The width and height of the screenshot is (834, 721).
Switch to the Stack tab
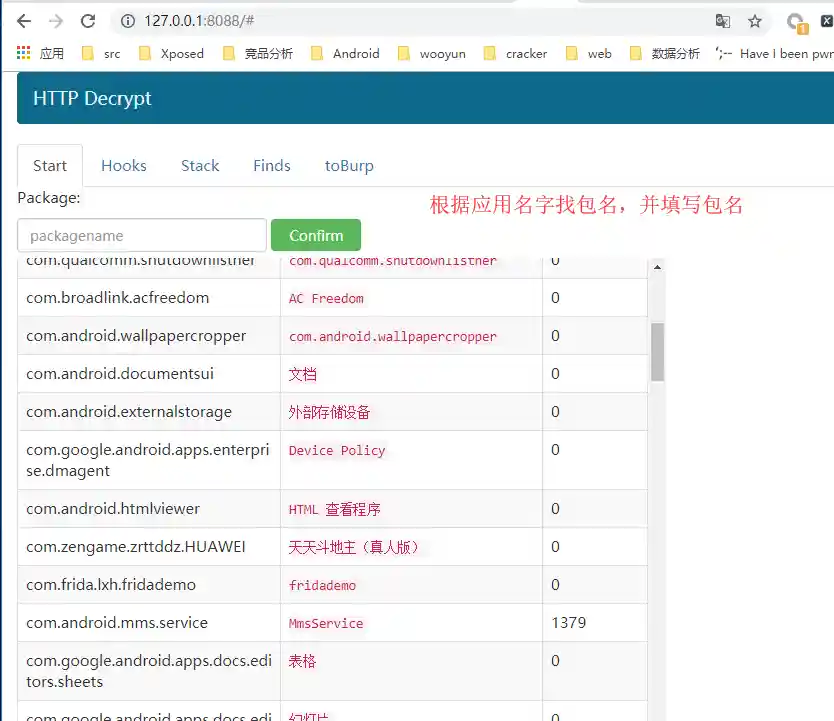[200, 166]
